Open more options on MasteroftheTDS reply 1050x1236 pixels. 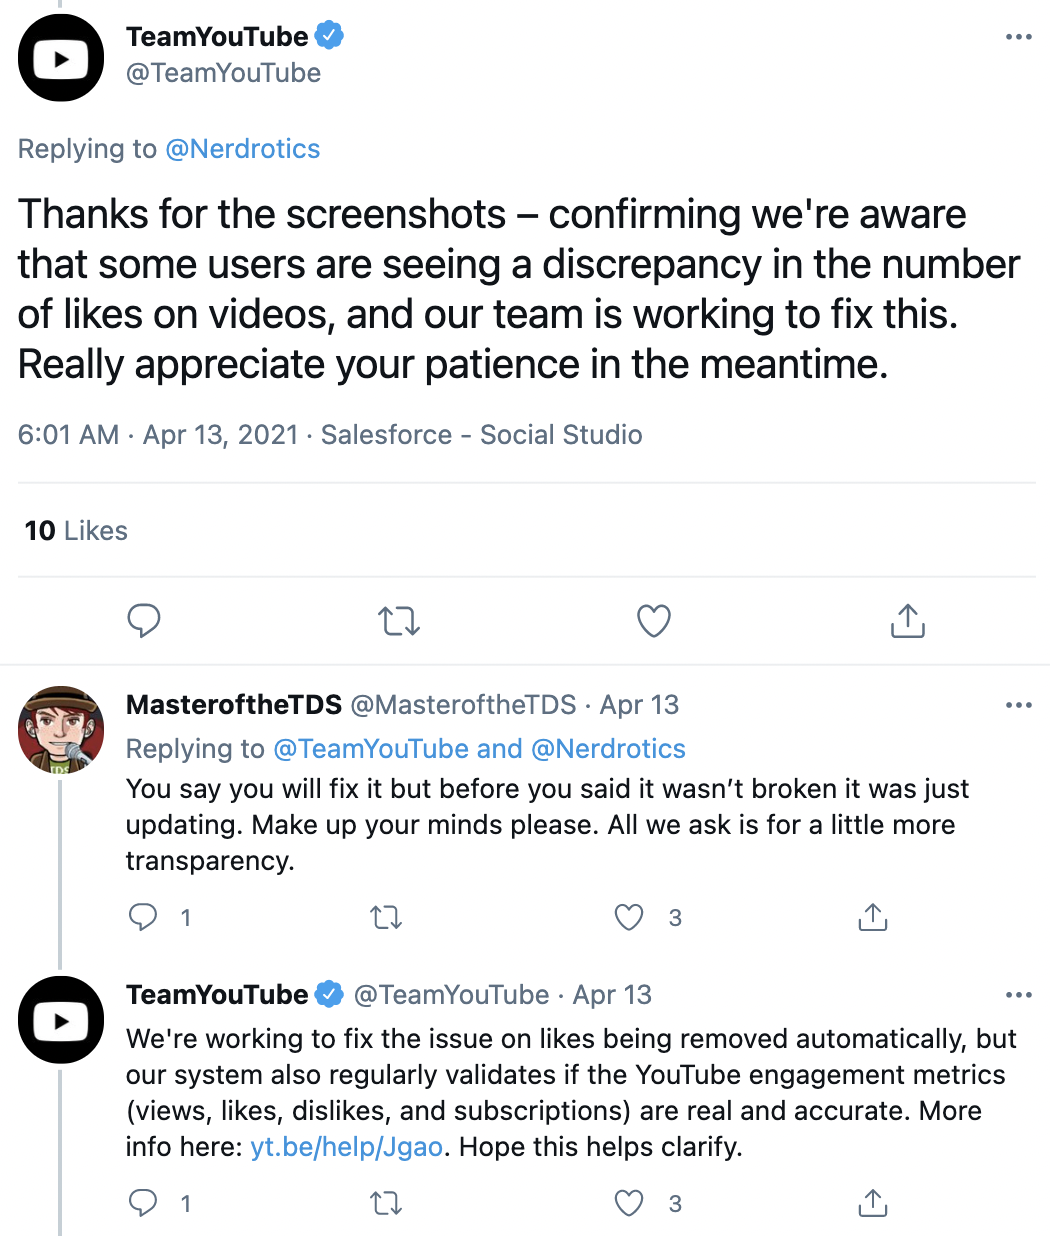[1018, 705]
